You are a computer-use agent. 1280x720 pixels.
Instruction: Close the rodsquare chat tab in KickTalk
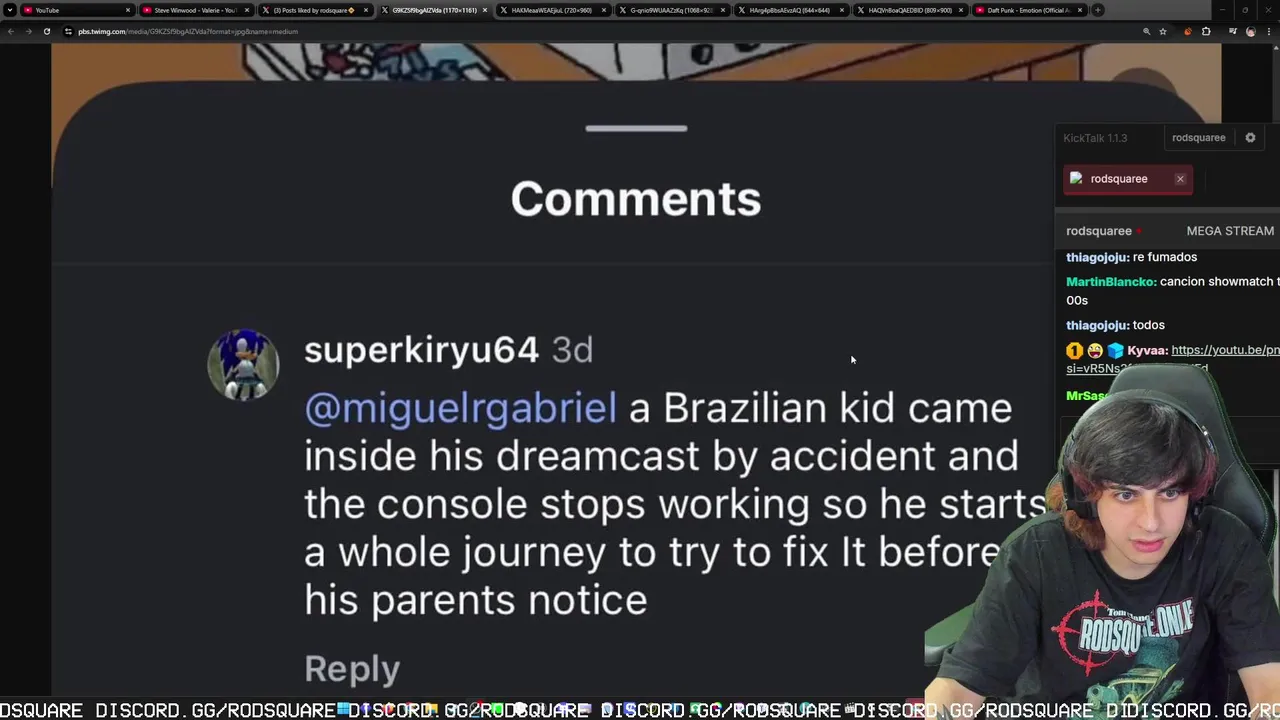tap(1180, 179)
